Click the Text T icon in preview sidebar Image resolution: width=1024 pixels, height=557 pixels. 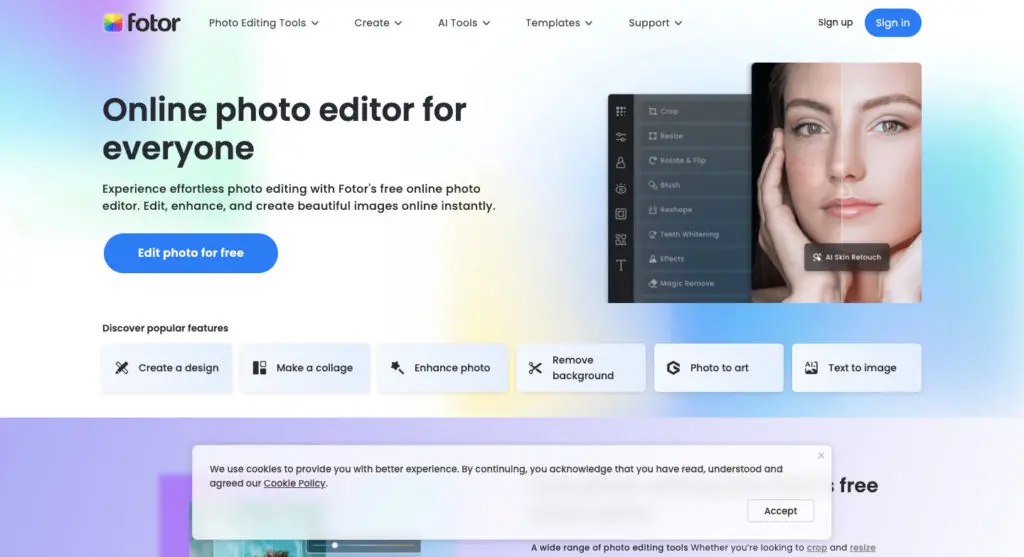coord(621,265)
